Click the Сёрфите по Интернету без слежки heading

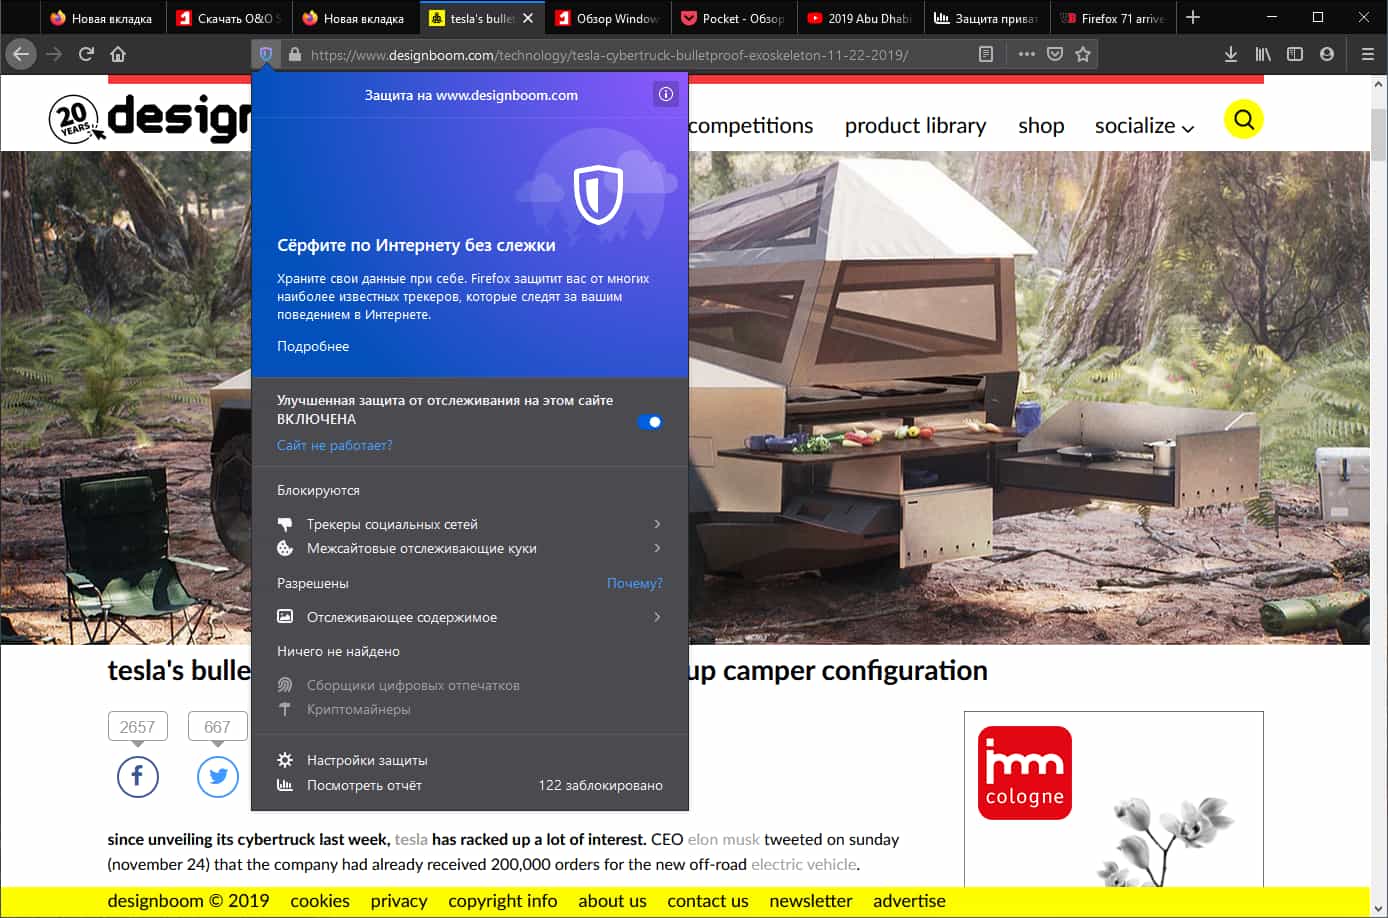(416, 245)
